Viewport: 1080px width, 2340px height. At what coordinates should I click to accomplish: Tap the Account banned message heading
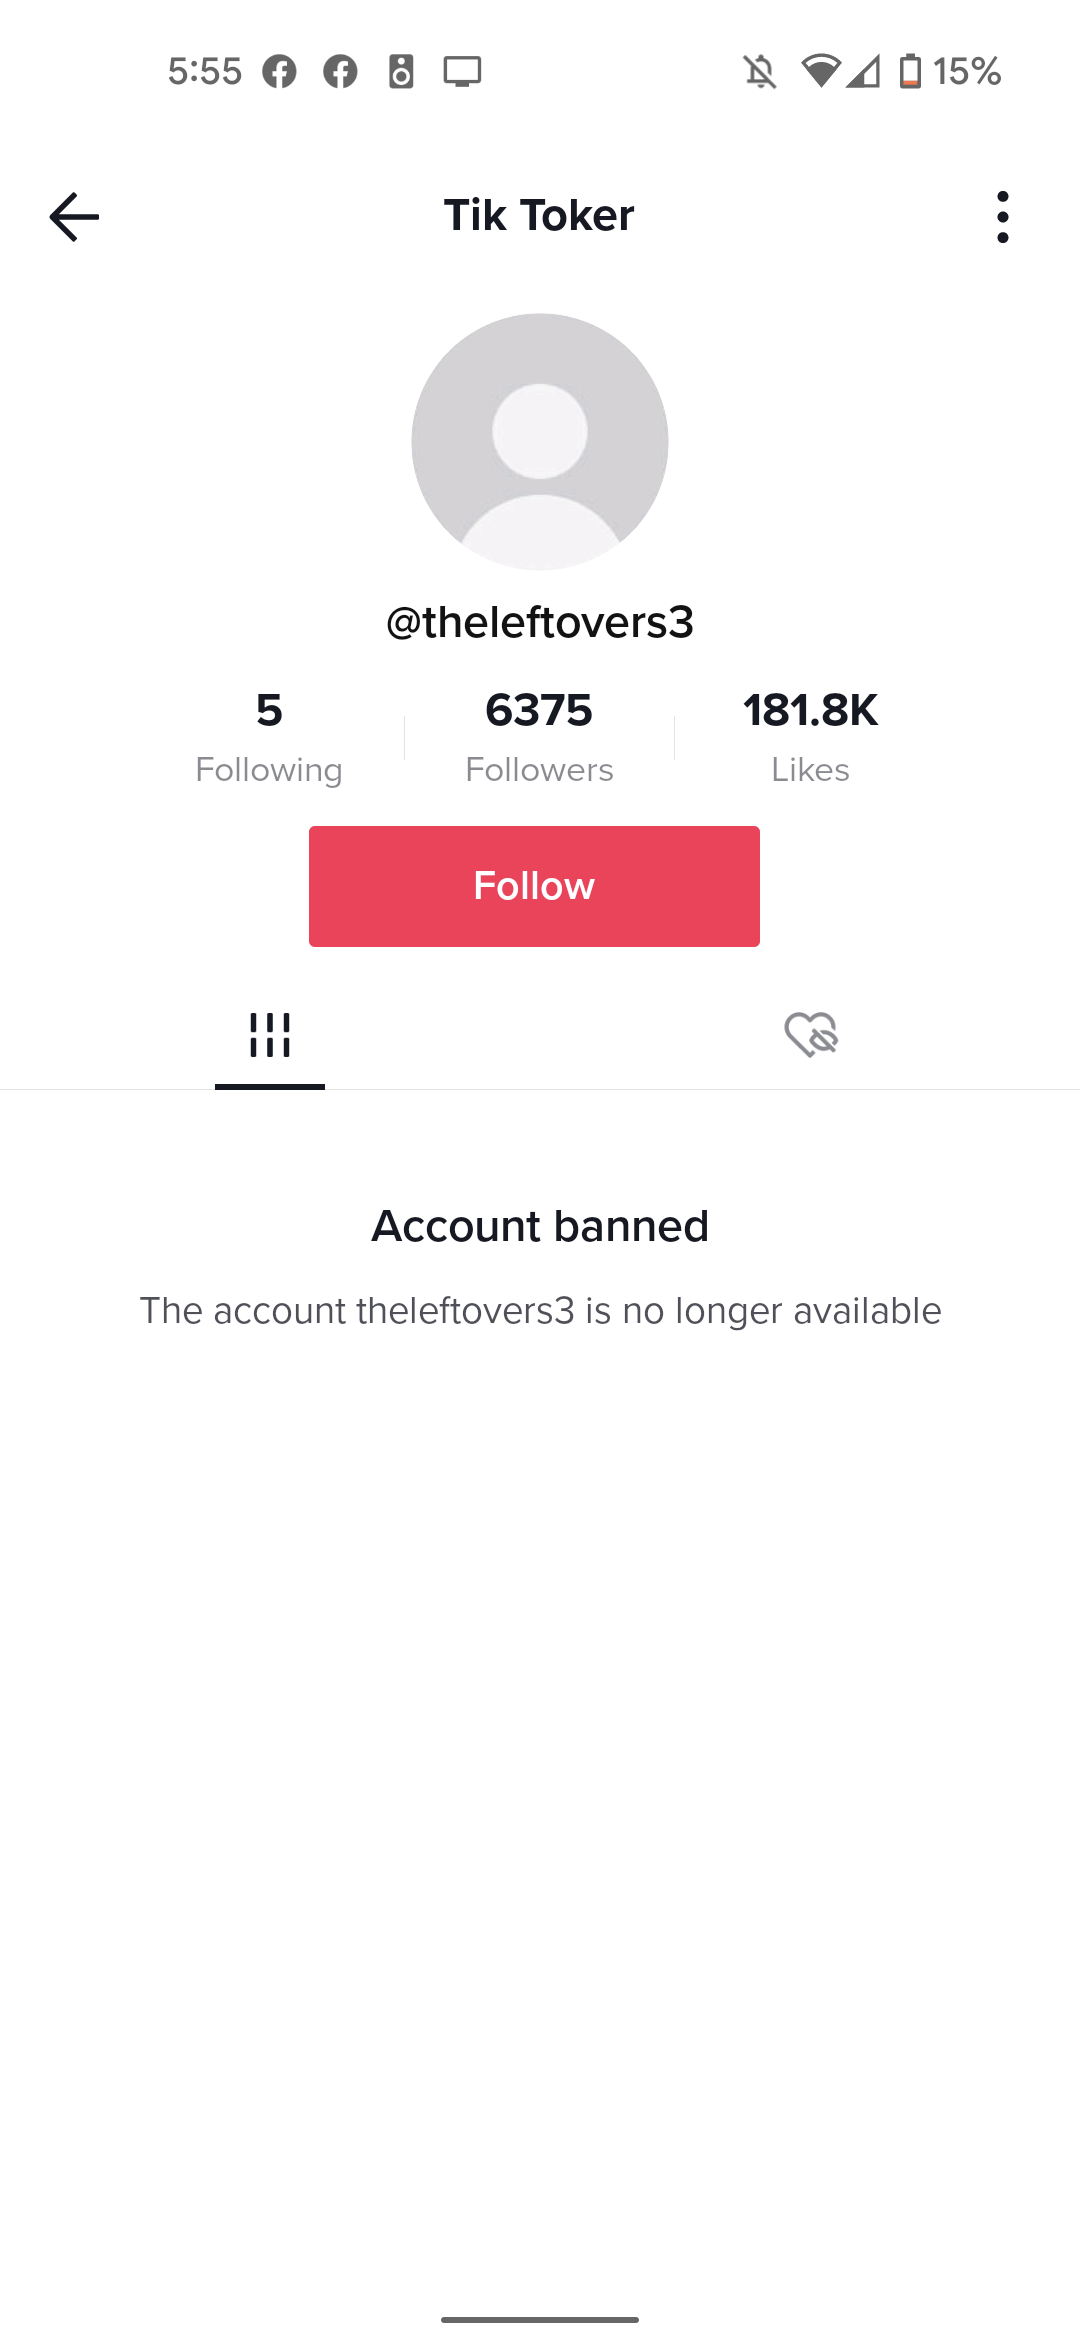(x=540, y=1226)
